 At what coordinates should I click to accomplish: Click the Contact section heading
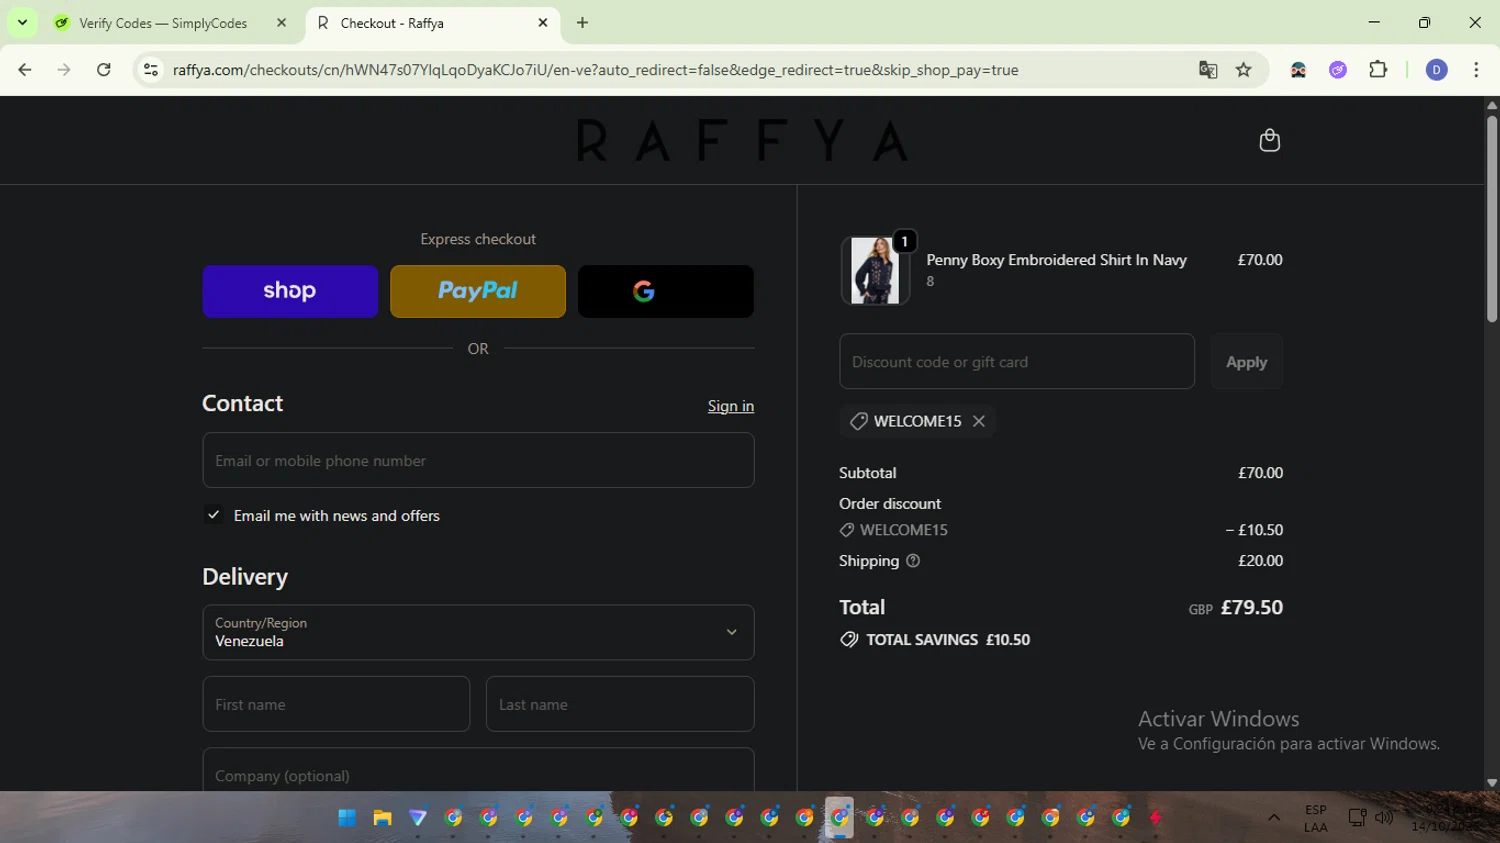[243, 403]
